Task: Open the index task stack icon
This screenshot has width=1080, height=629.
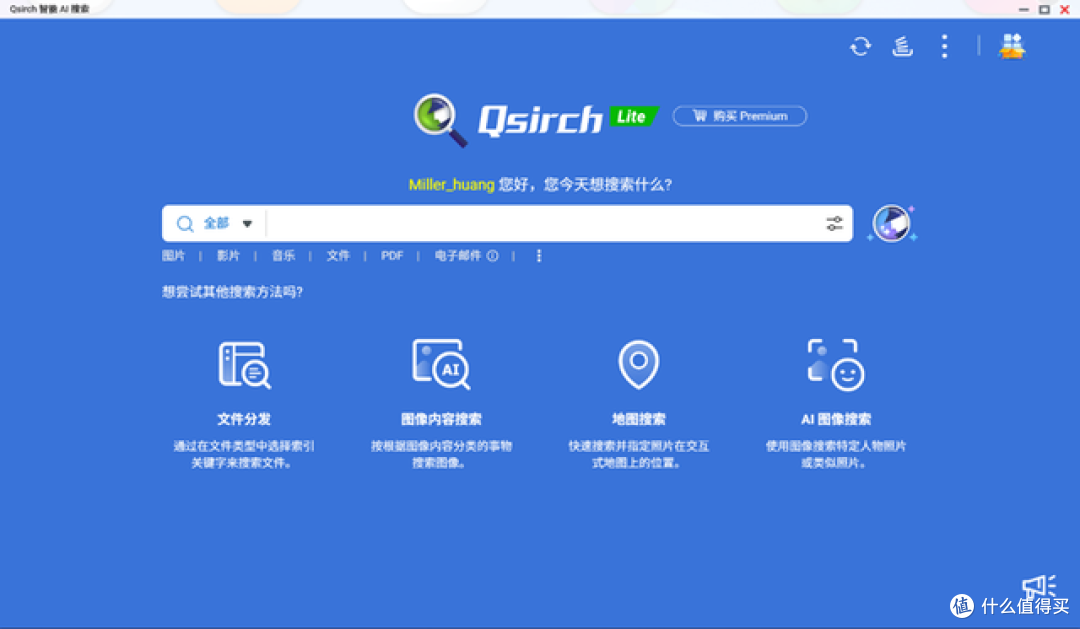Action: [902, 46]
